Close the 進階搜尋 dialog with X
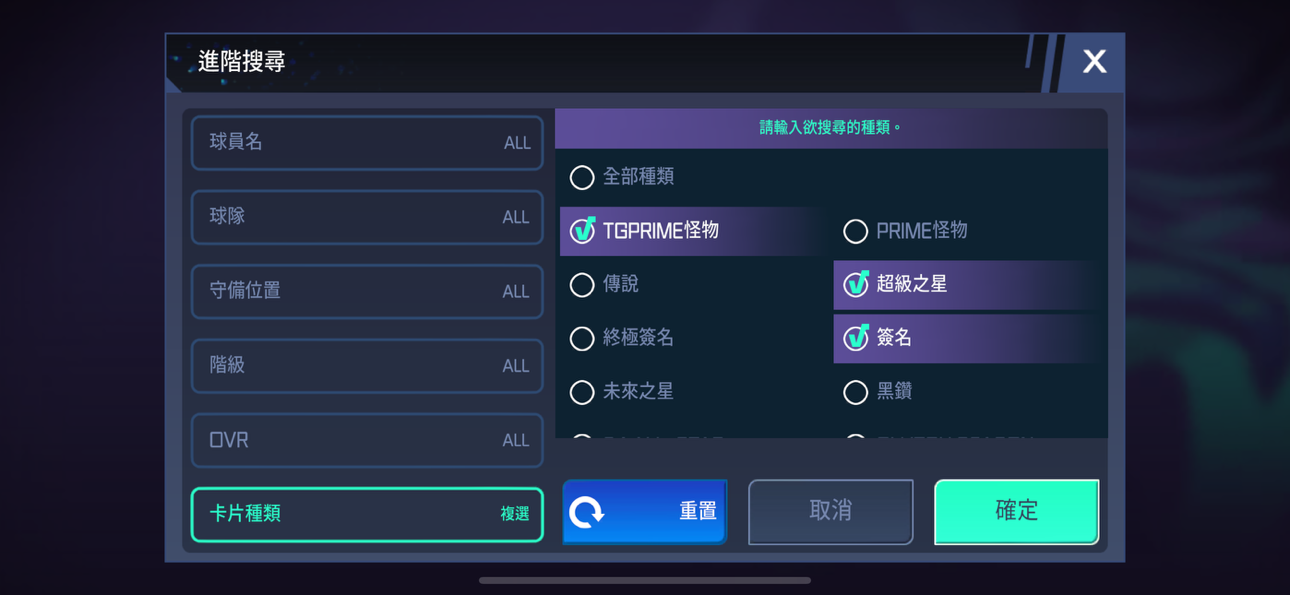Image resolution: width=1290 pixels, height=595 pixels. pyautogui.click(x=1094, y=62)
